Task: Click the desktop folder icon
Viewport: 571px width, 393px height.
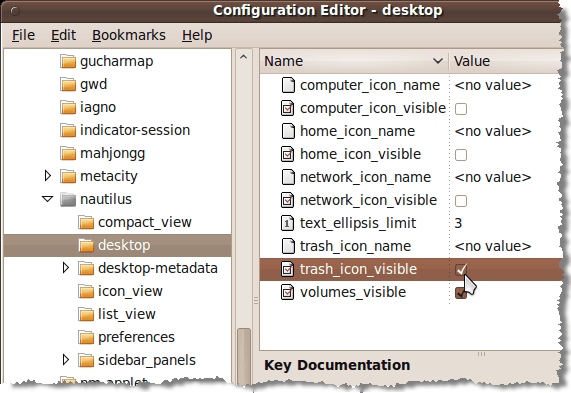Action: 86,245
